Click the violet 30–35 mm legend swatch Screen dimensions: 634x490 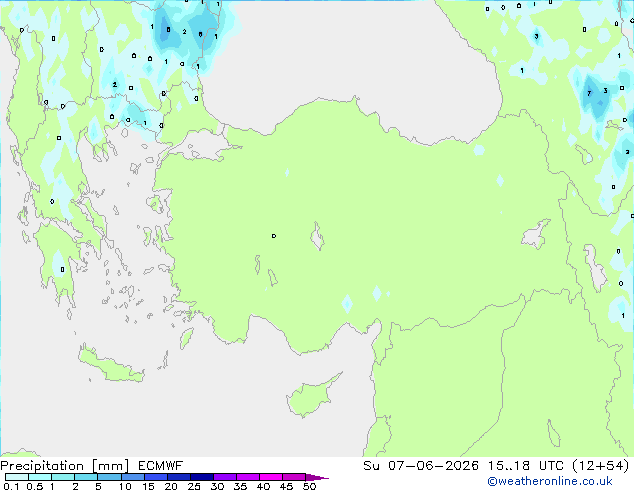point(225,477)
